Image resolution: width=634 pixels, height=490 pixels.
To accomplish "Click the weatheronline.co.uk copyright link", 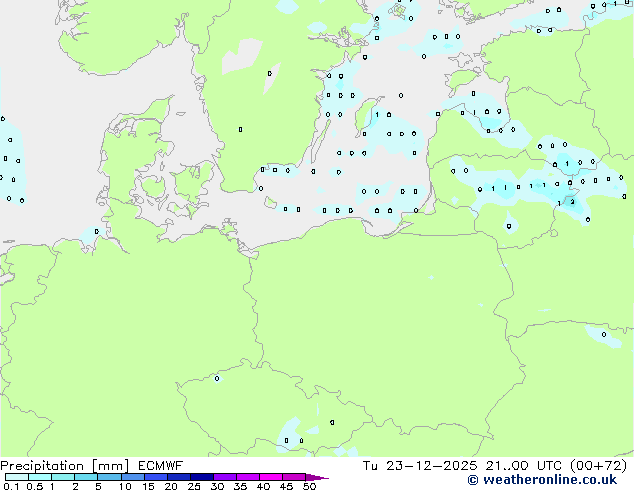I will pos(542,480).
